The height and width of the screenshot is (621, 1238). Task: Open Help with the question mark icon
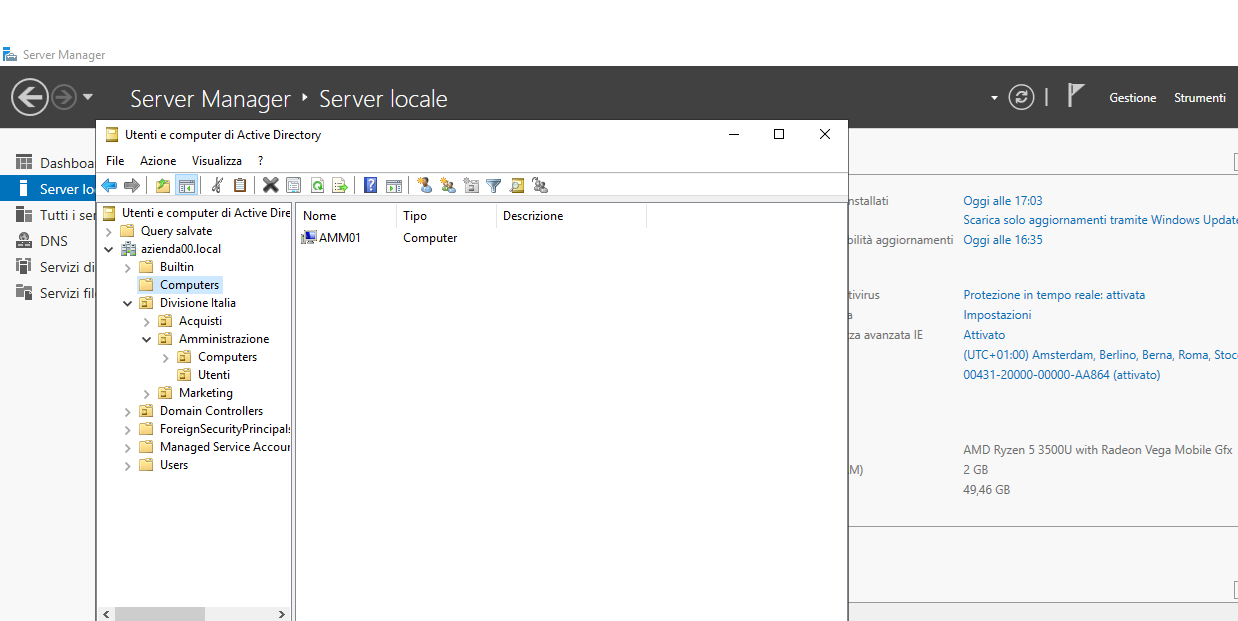tap(370, 185)
